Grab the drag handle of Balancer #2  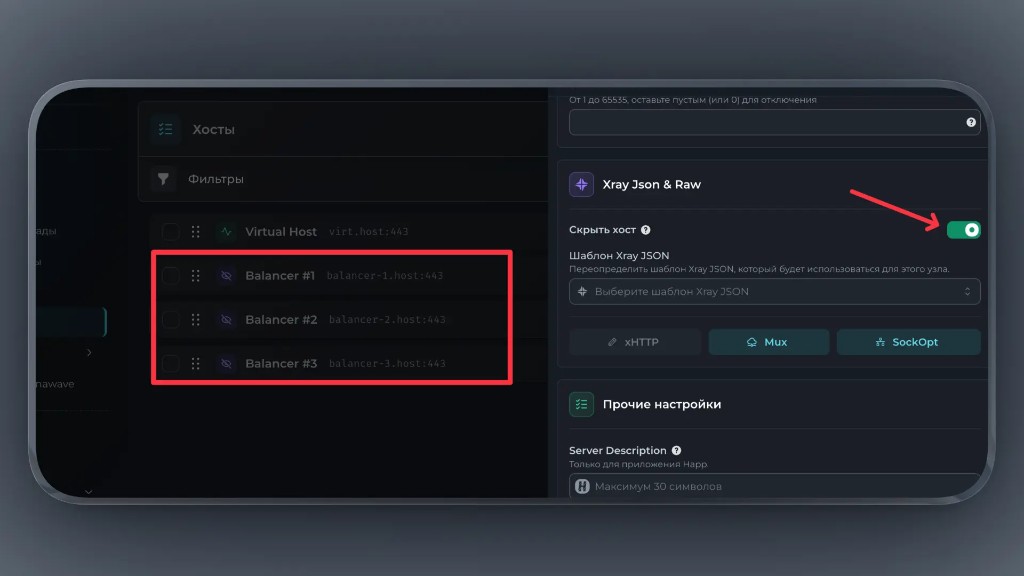[196, 319]
